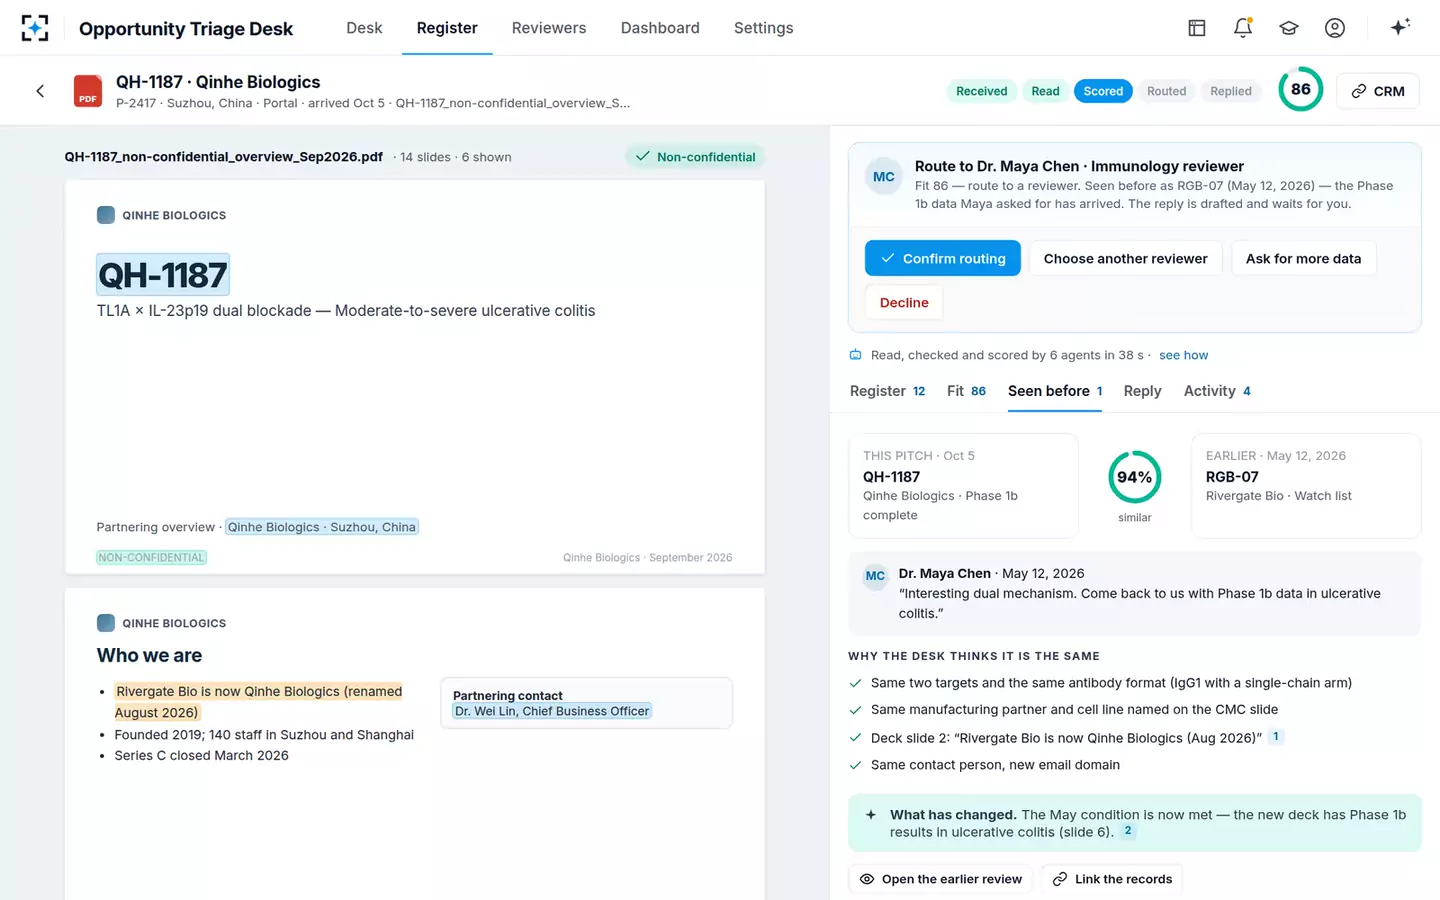Select the Scored status pill
The image size is (1440, 900).
(1103, 91)
